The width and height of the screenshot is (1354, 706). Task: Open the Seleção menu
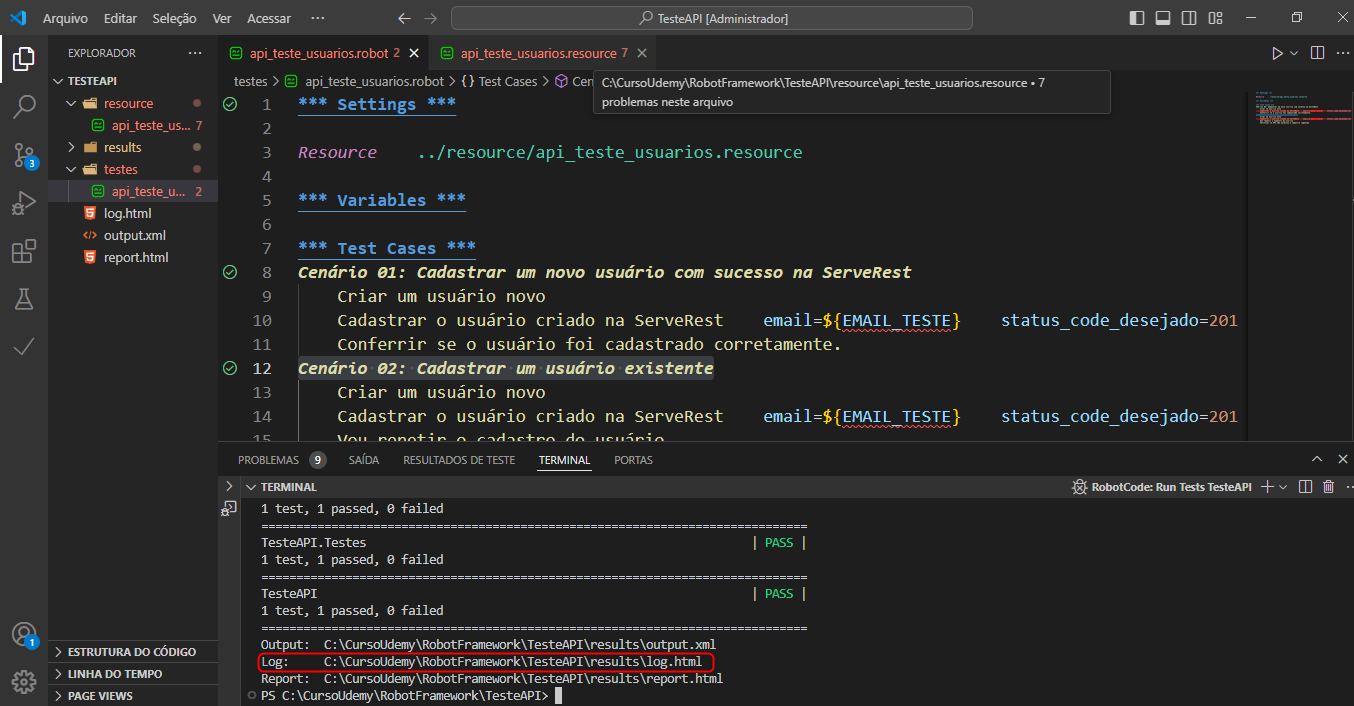pos(174,18)
